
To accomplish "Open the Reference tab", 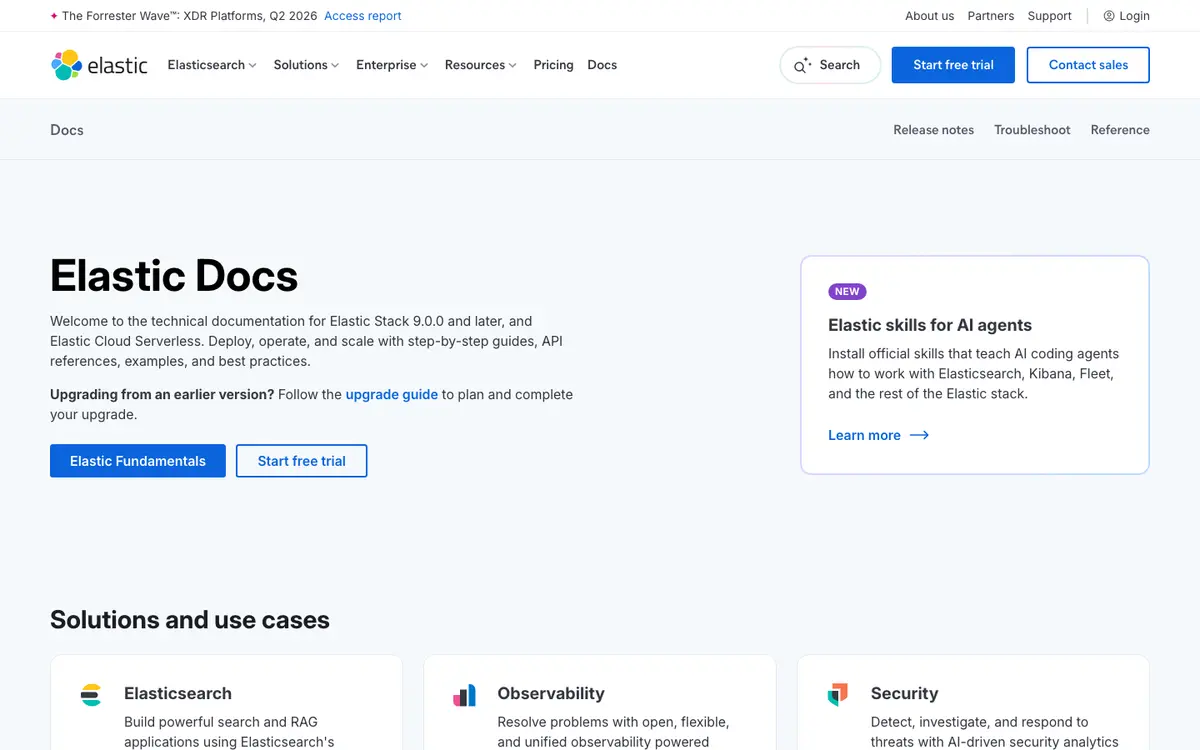I will [1120, 130].
